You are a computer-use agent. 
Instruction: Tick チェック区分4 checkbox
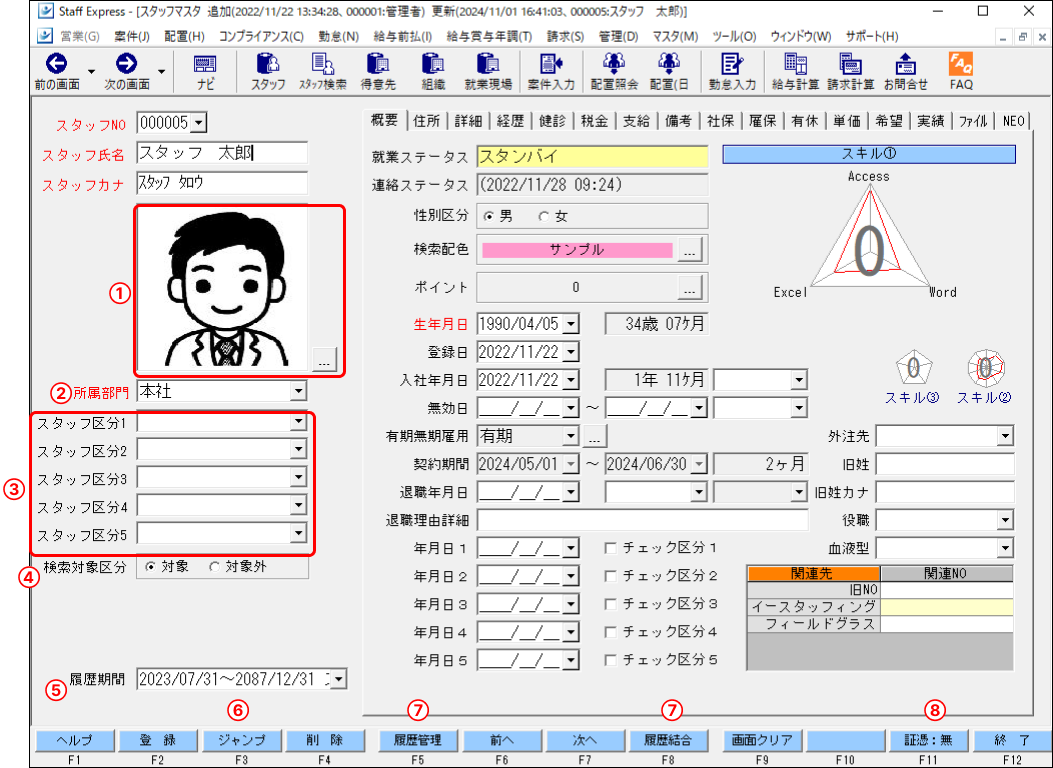coord(610,632)
